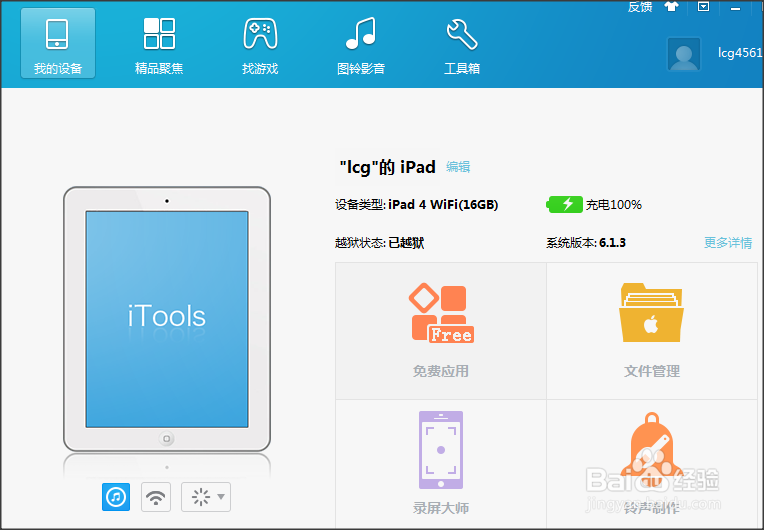Screen dimensions: 764x530
Task: Switch to the 精品聚焦 tab
Action: 159,46
